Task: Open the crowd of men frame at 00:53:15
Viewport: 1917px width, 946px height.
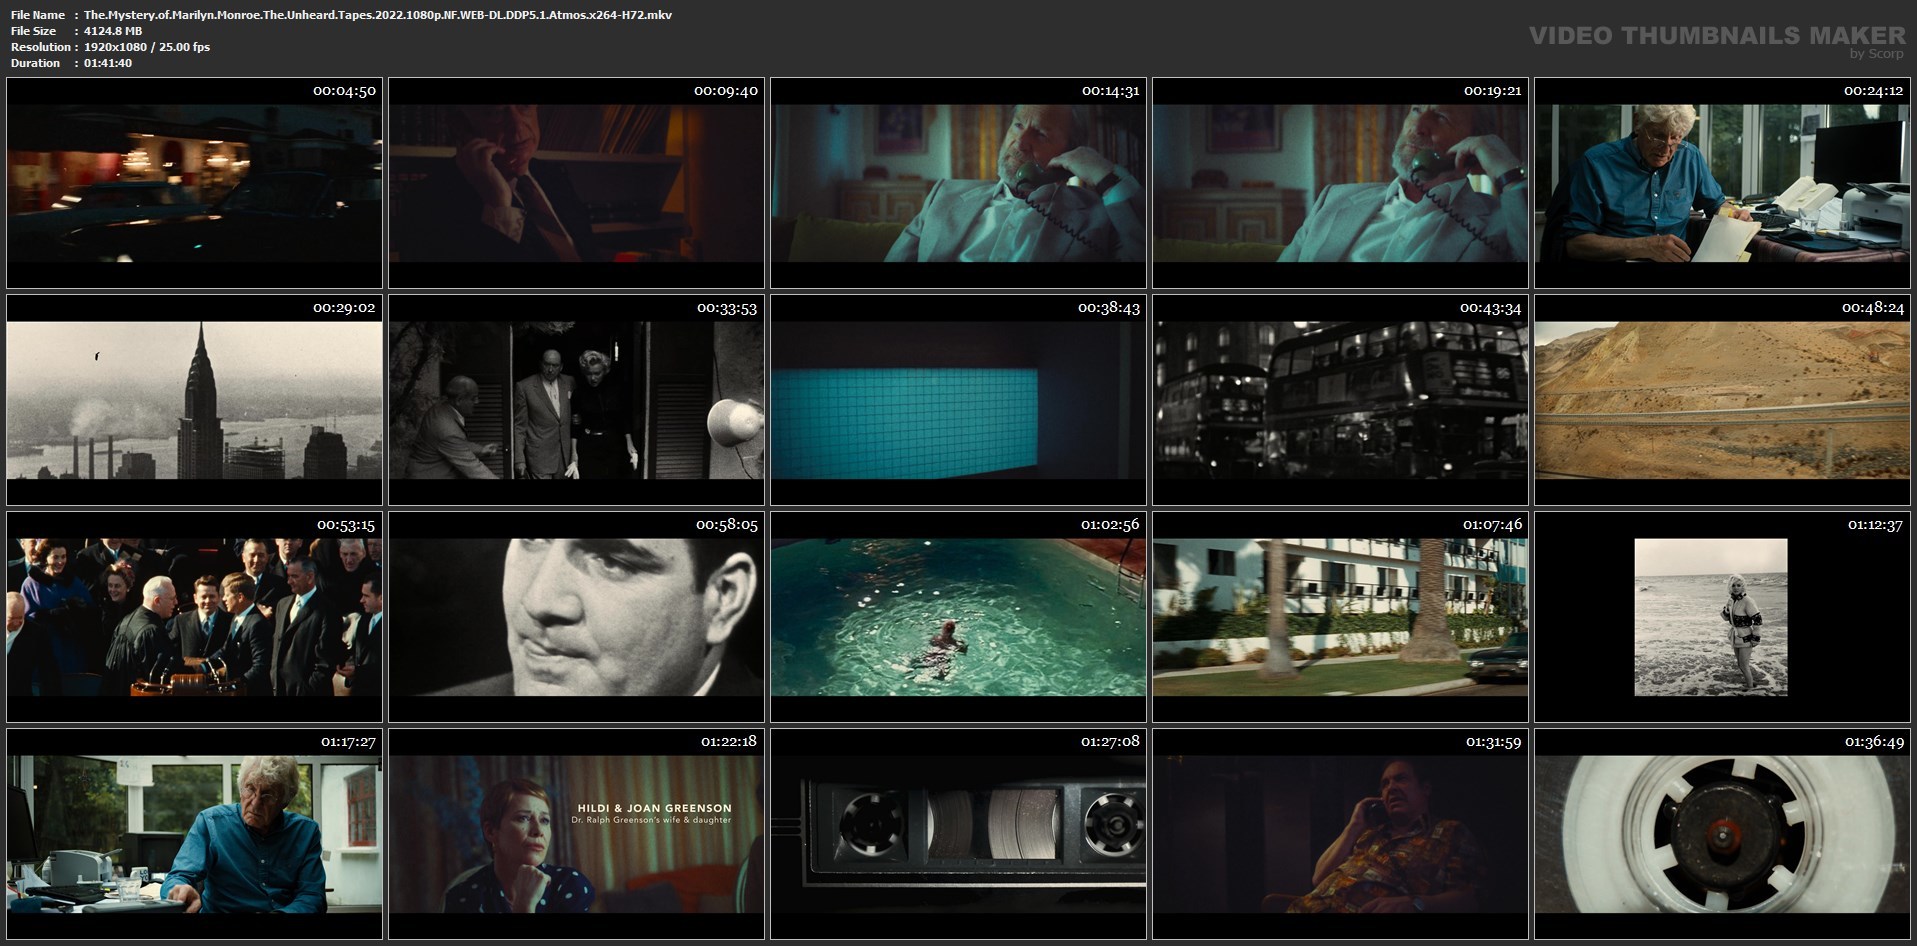Action: point(194,617)
